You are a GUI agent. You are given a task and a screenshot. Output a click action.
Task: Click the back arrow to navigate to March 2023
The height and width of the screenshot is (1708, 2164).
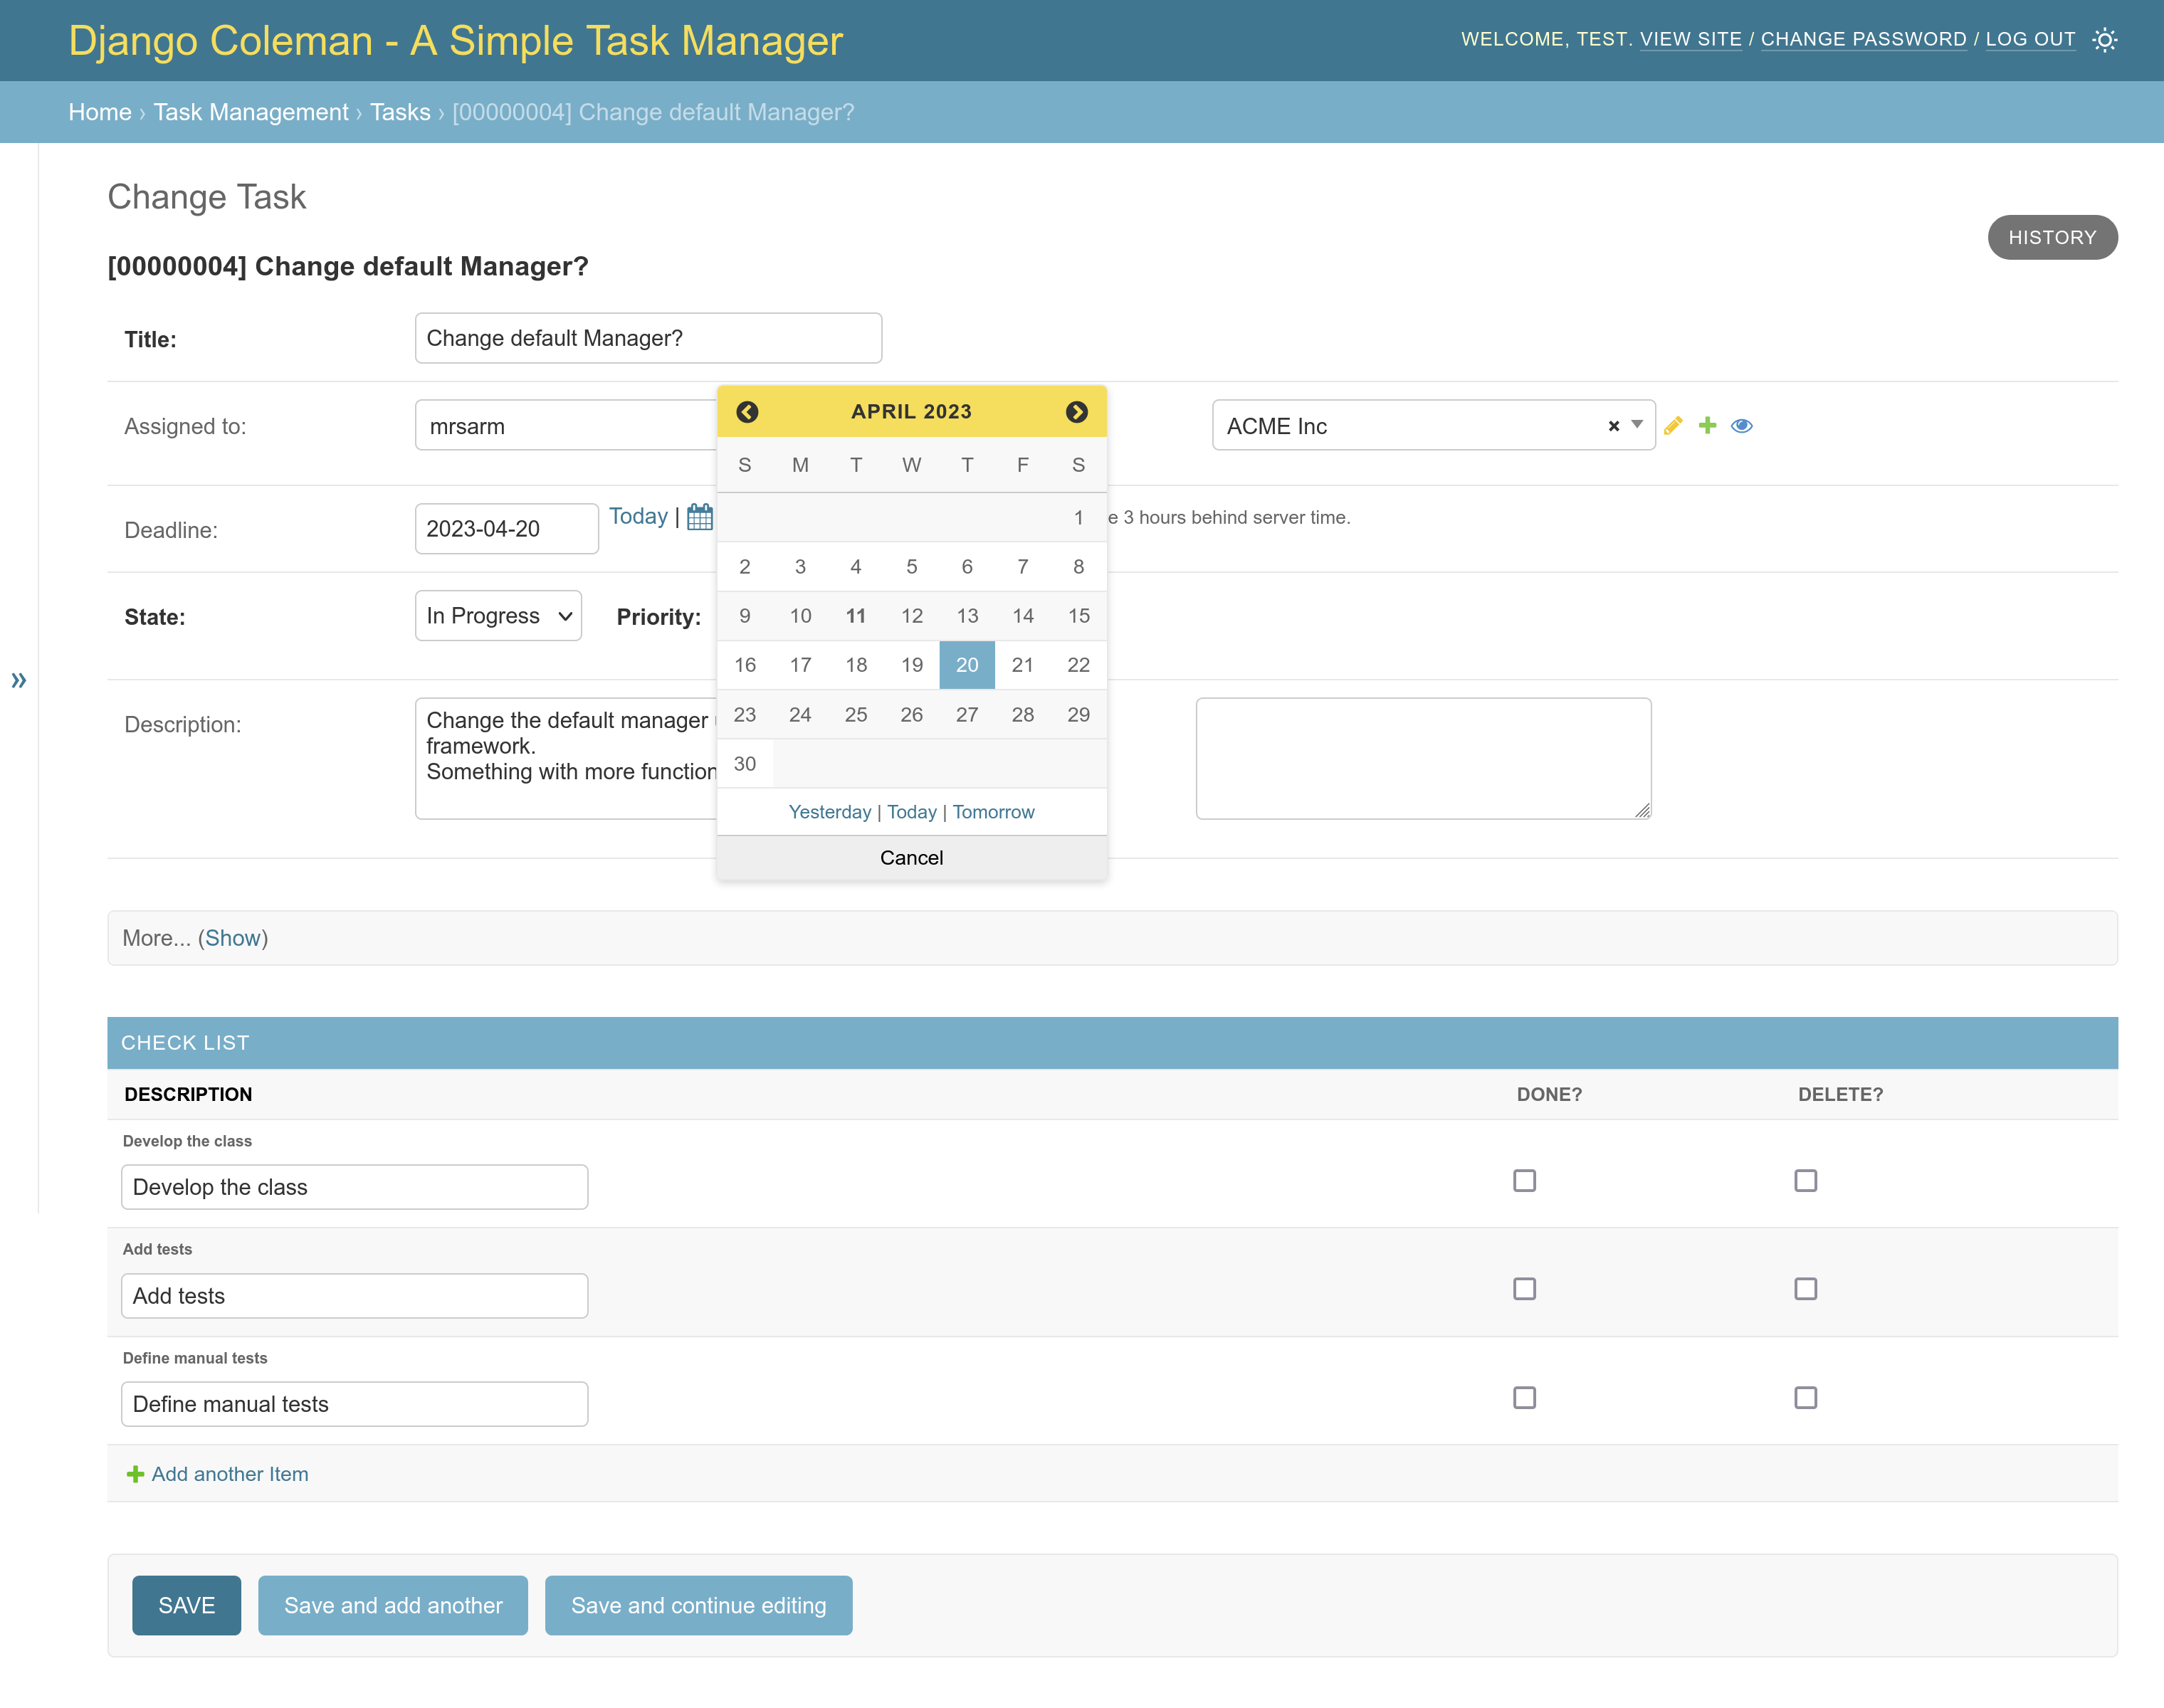[x=747, y=411]
